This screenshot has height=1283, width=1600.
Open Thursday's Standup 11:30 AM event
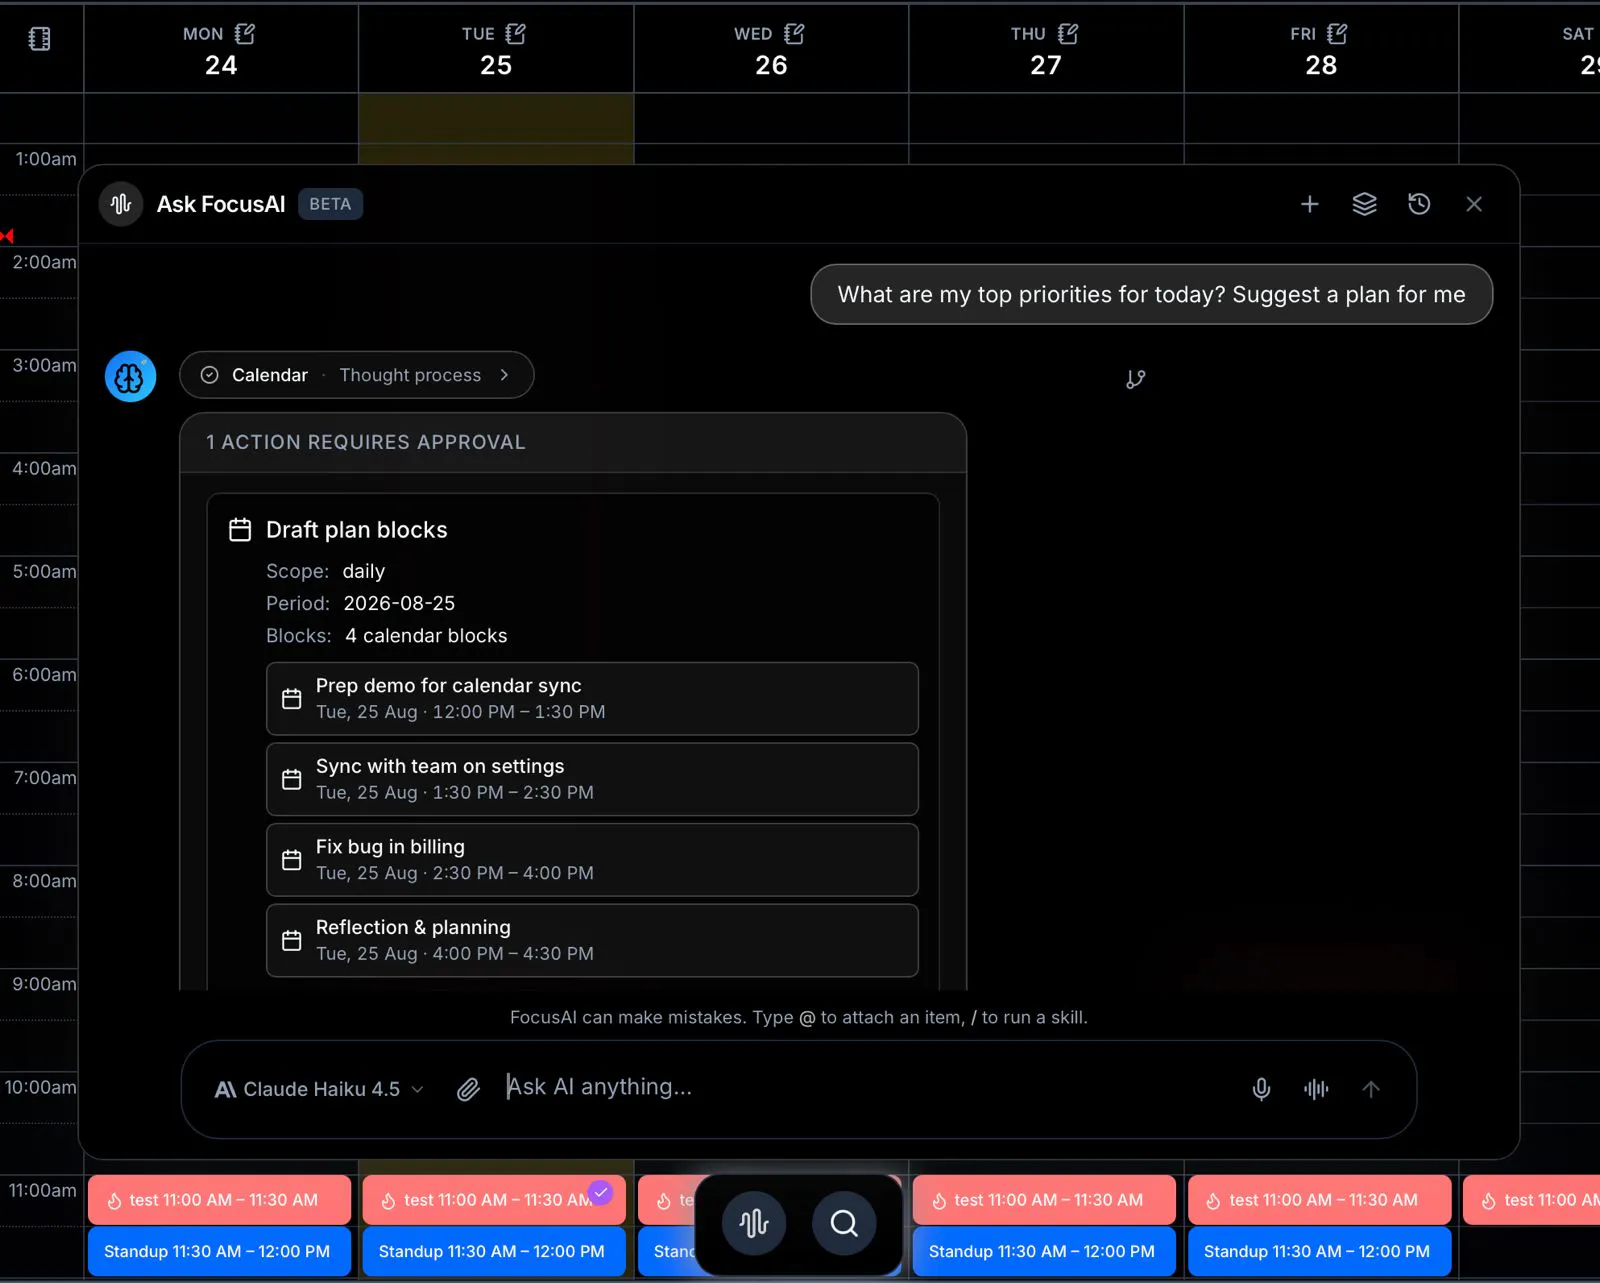[x=1044, y=1252]
